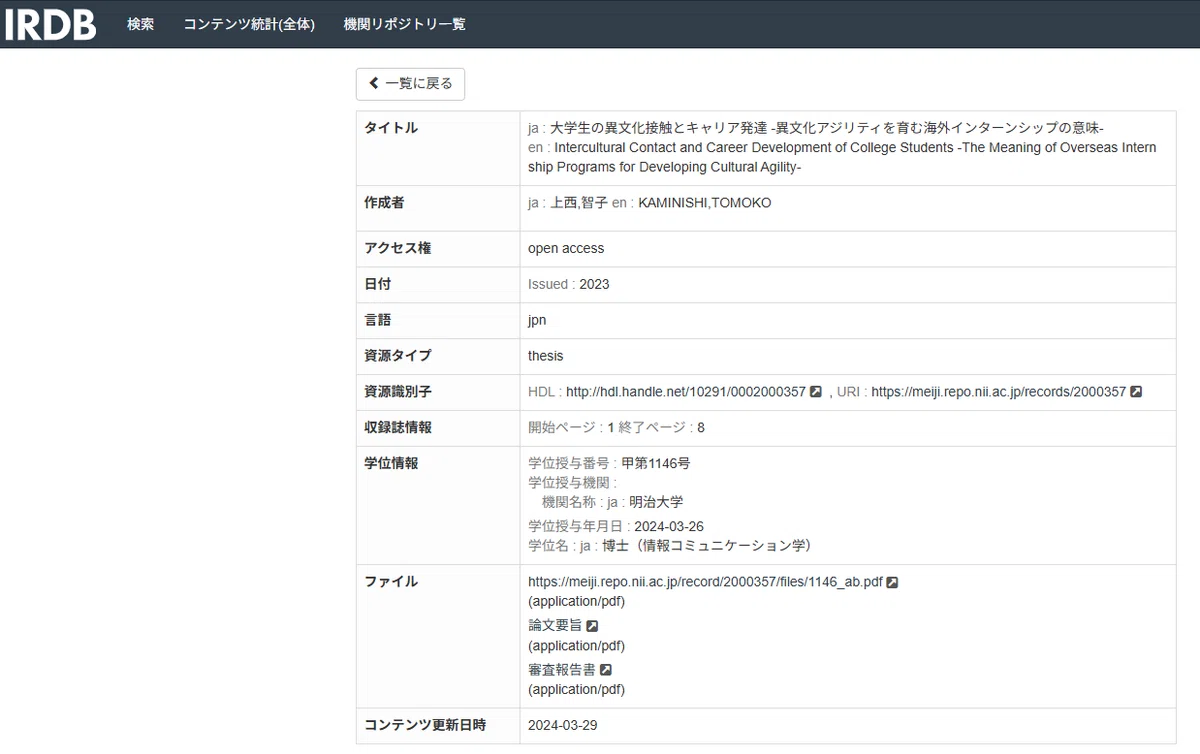Open the 審査報告書 file link
The image size is (1200, 754).
(x=562, y=670)
